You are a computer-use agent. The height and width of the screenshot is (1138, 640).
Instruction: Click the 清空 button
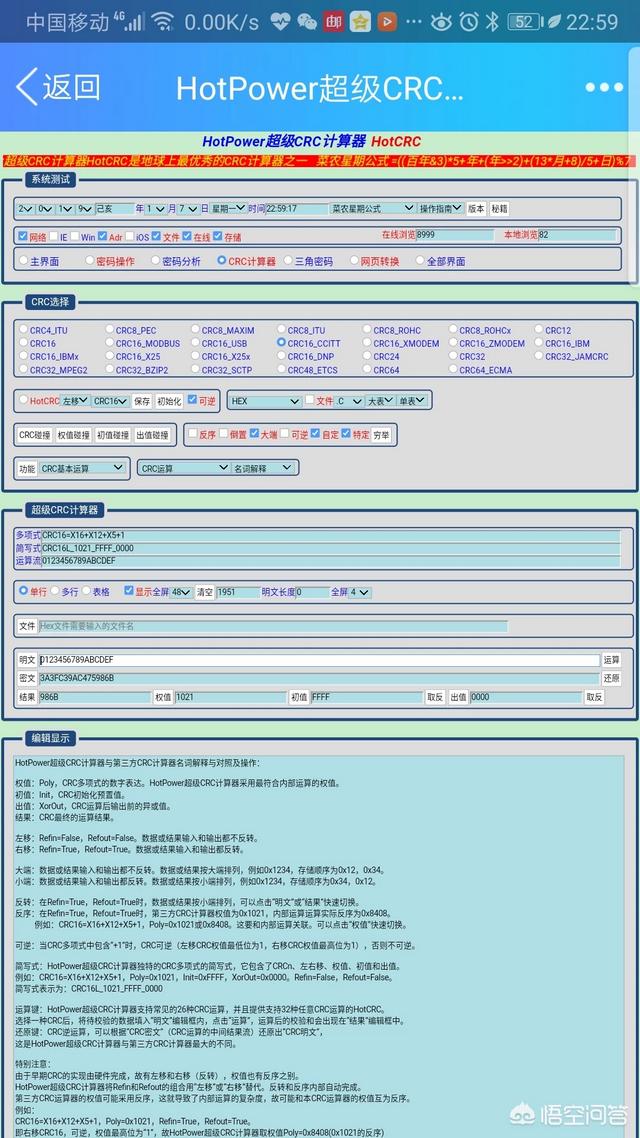click(205, 592)
